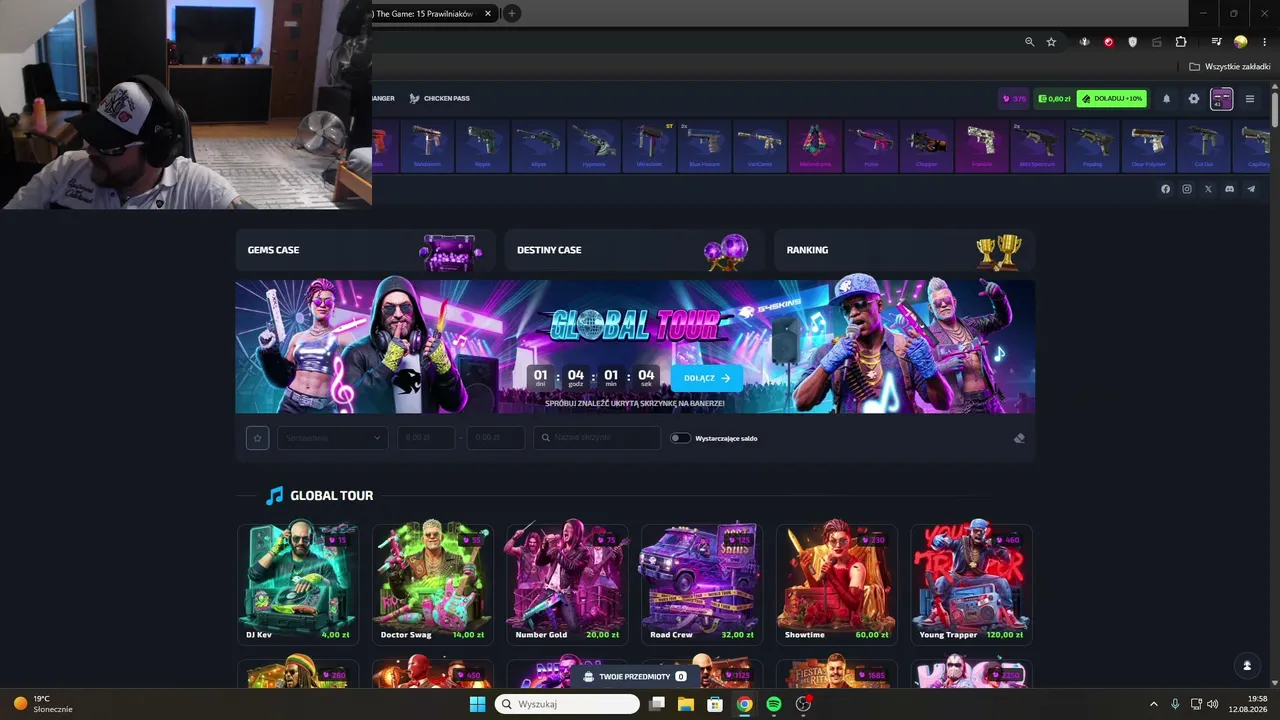The height and width of the screenshot is (720, 1280).
Task: Toggle the 'Wystarczające saldo' switch
Action: tap(680, 438)
